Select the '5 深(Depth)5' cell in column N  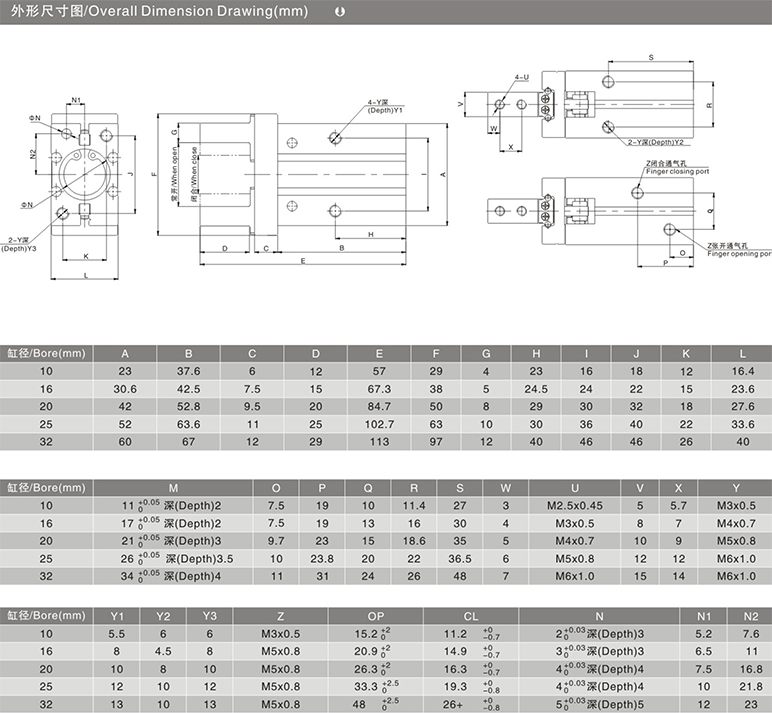(599, 704)
